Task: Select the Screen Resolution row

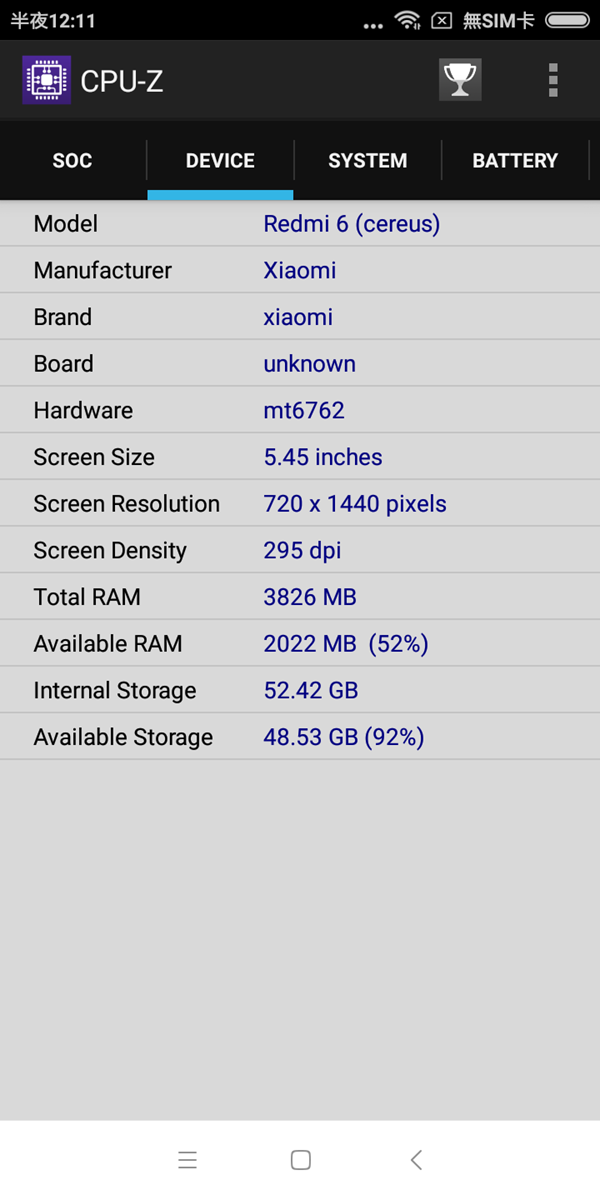Action: click(x=300, y=504)
